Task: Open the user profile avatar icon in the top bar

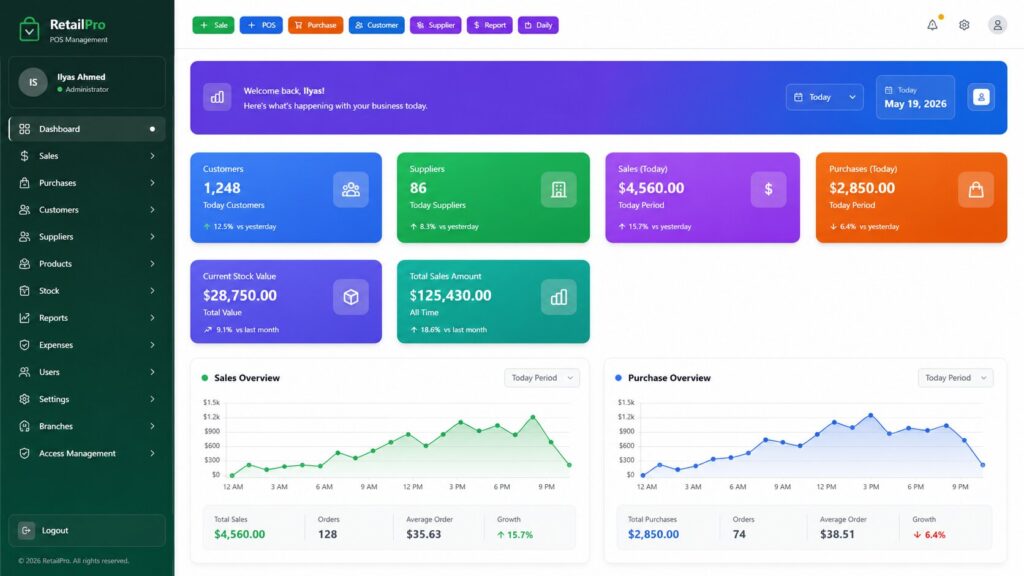Action: coord(997,25)
